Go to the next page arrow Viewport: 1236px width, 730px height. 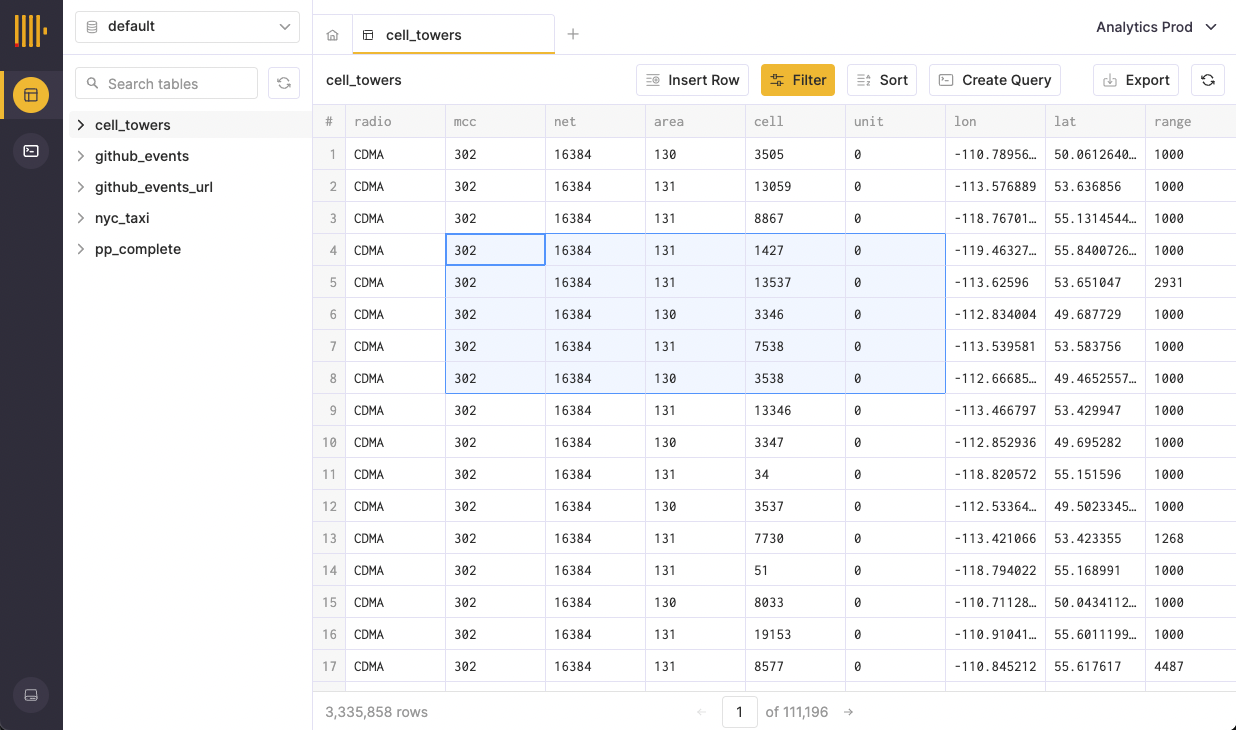(x=848, y=712)
